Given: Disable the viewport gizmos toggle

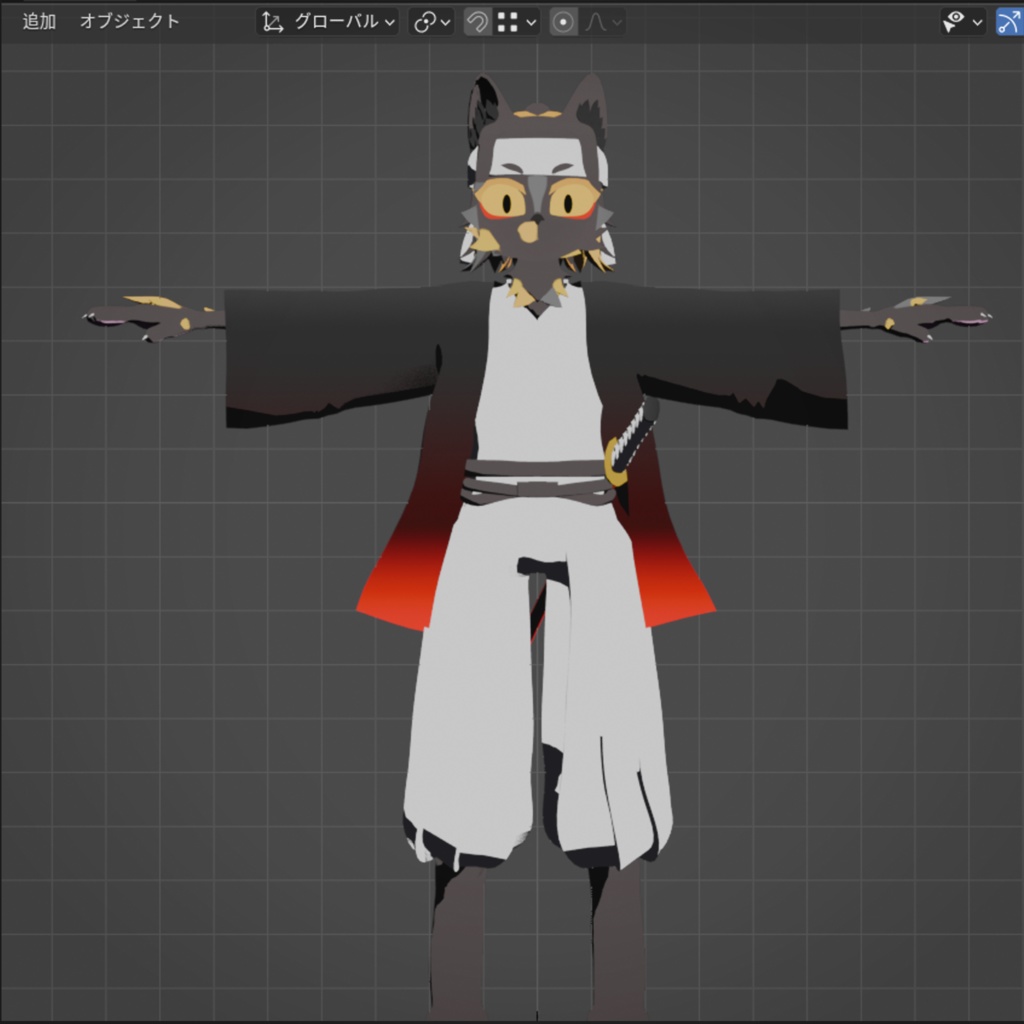Looking at the screenshot, I should click(x=1010, y=21).
